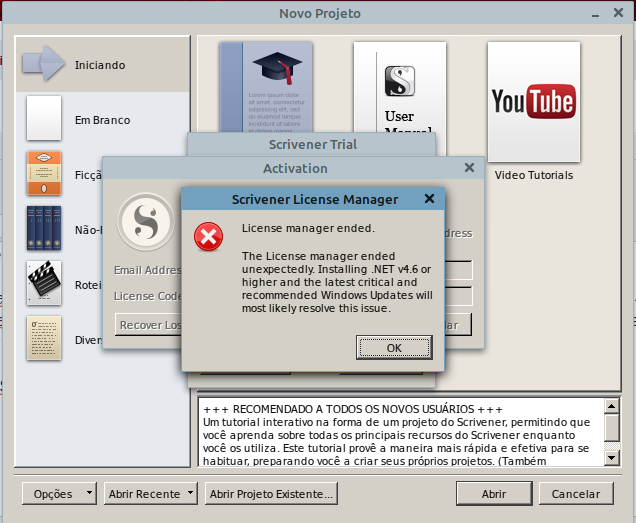
Task: Click the Scrivener Trial window title bar
Action: click(x=312, y=144)
